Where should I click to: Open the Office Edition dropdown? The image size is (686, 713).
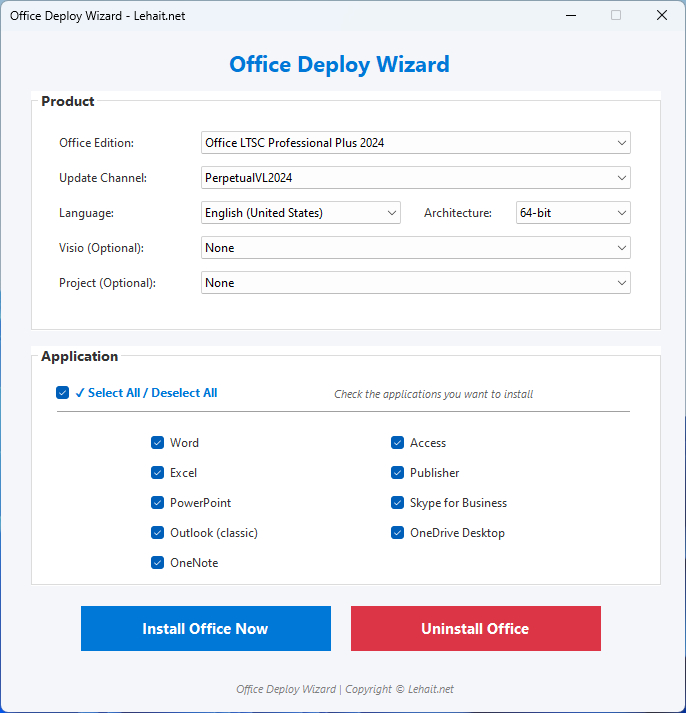[x=416, y=143]
